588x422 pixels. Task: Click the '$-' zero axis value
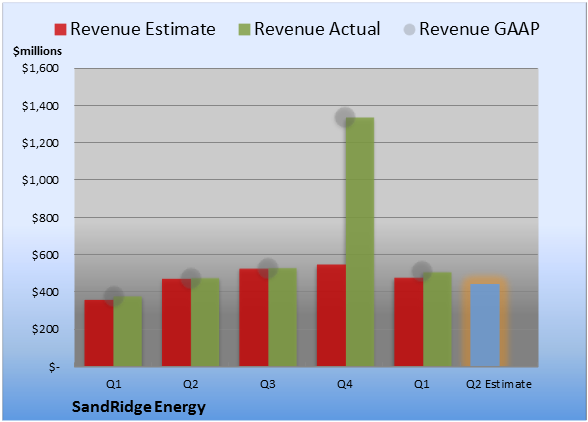[x=54, y=367]
